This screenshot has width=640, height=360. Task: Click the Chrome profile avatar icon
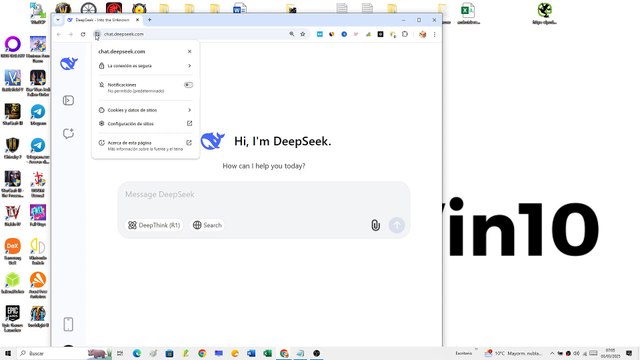(x=422, y=34)
